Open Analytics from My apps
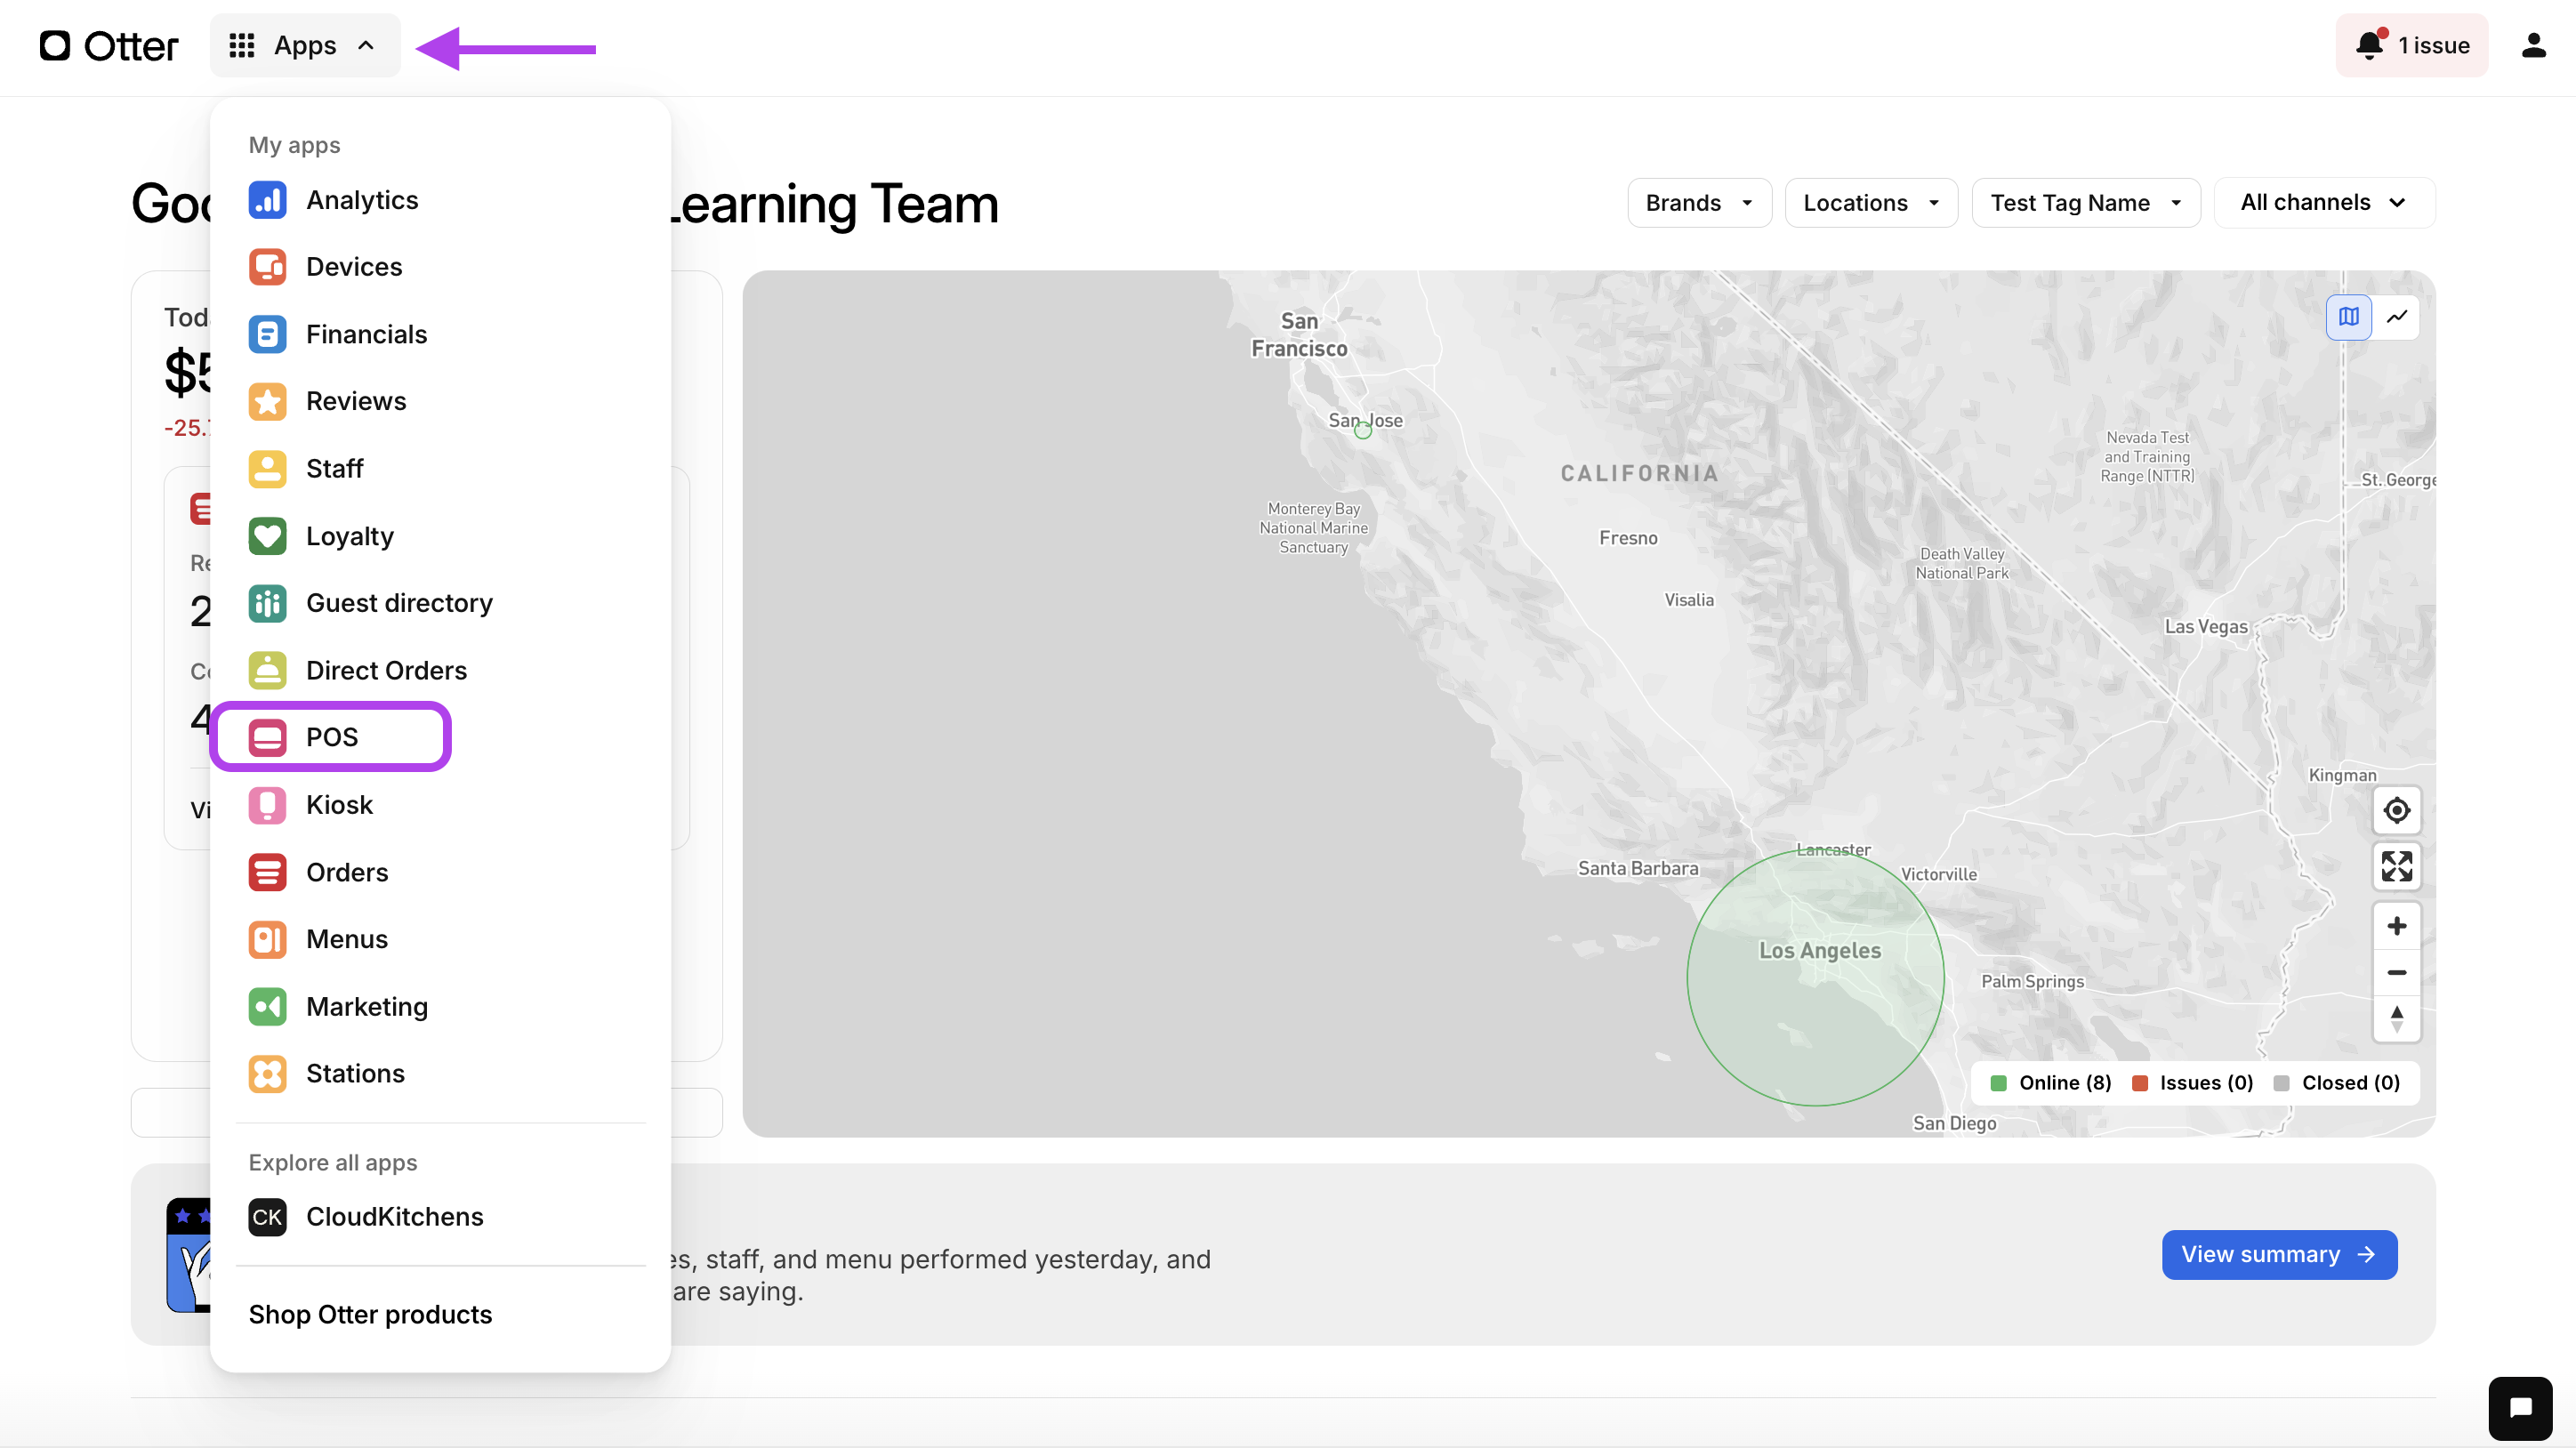The height and width of the screenshot is (1448, 2576). pyautogui.click(x=440, y=200)
